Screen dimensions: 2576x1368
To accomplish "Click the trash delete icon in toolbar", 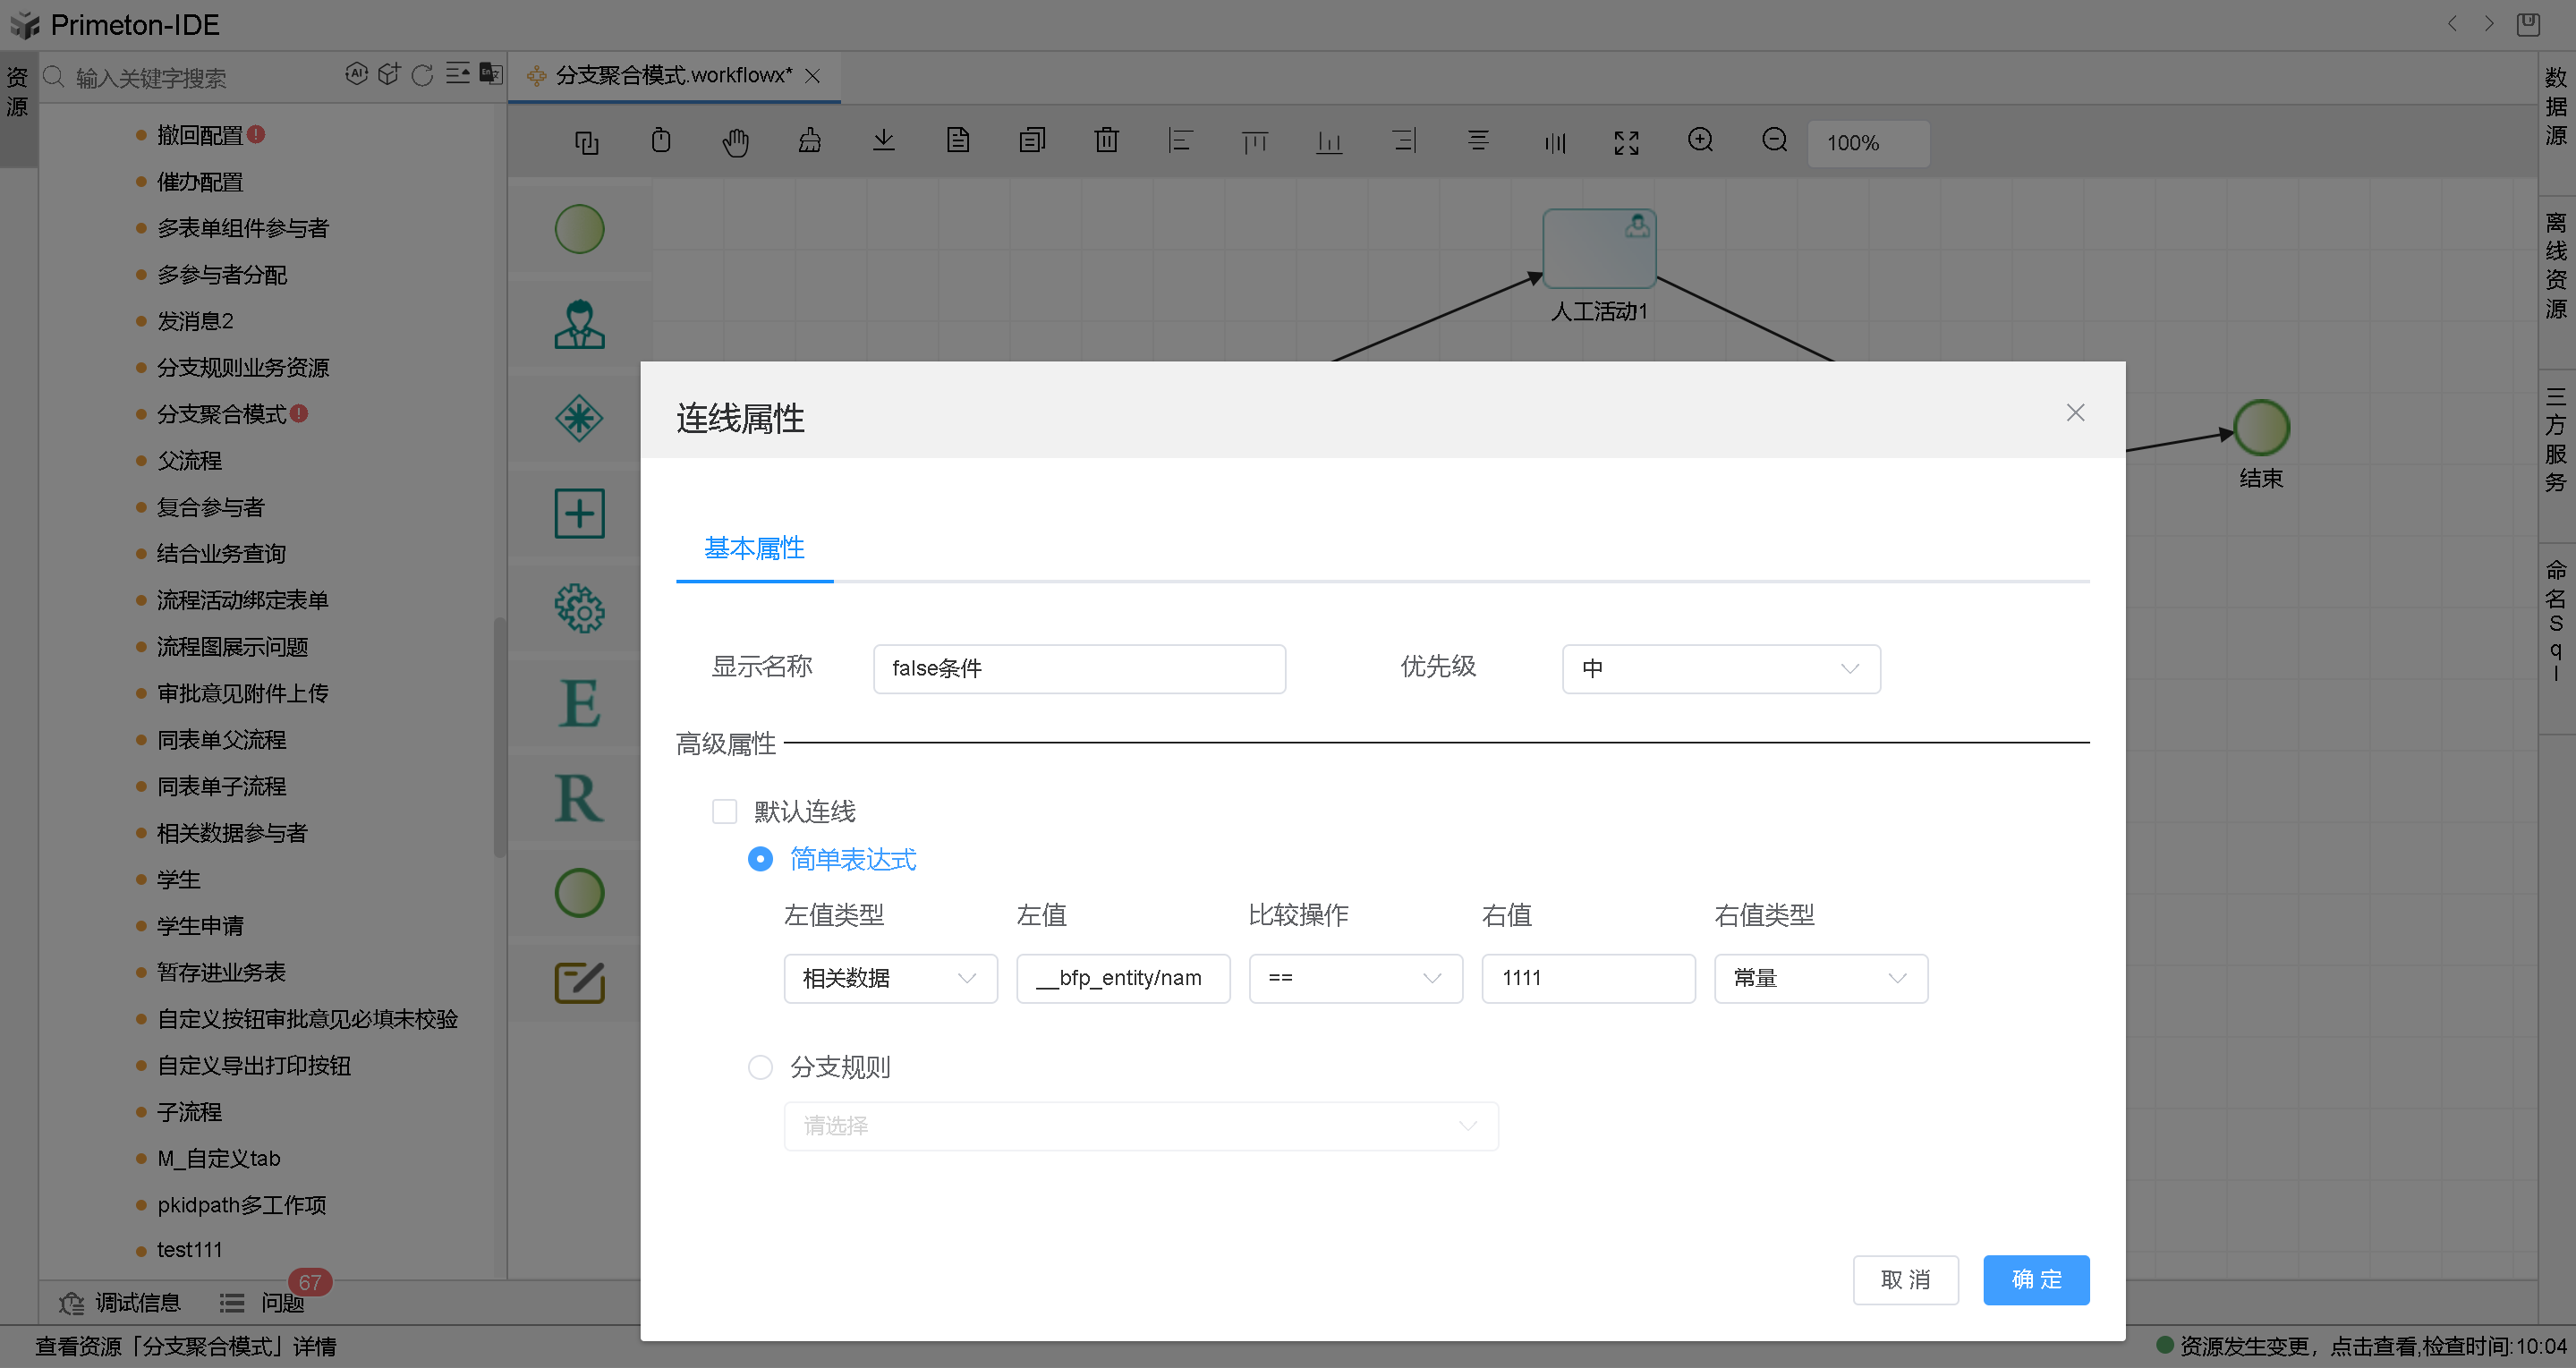I will (x=1106, y=141).
